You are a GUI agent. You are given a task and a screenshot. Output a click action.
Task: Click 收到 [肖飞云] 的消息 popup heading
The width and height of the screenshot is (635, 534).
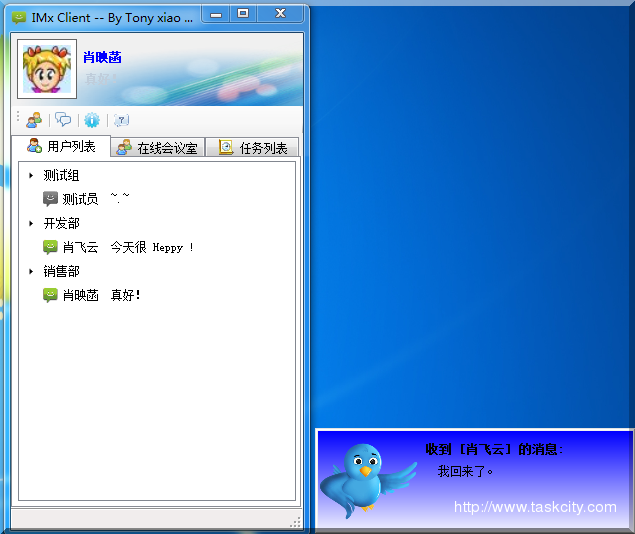[494, 449]
